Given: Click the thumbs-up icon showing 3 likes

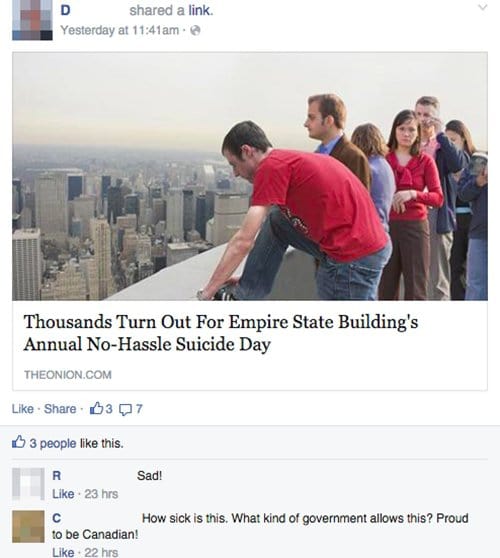Looking at the screenshot, I should pyautogui.click(x=101, y=409).
